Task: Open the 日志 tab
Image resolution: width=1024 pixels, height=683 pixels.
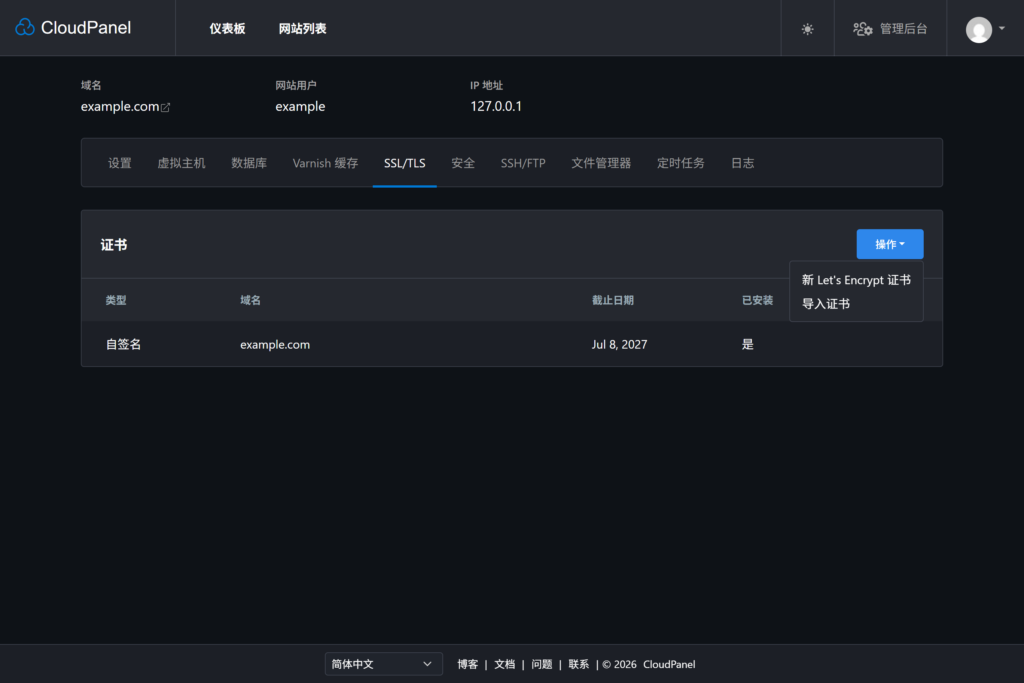Action: point(743,163)
